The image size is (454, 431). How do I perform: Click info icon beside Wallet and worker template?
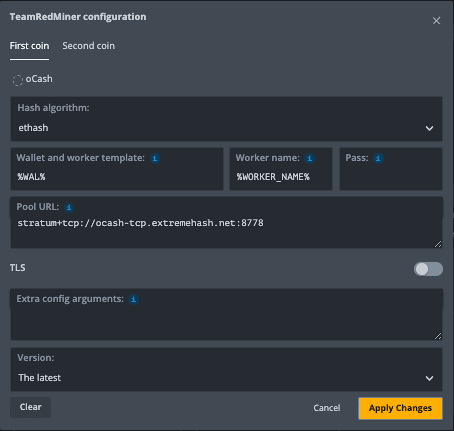[155, 158]
